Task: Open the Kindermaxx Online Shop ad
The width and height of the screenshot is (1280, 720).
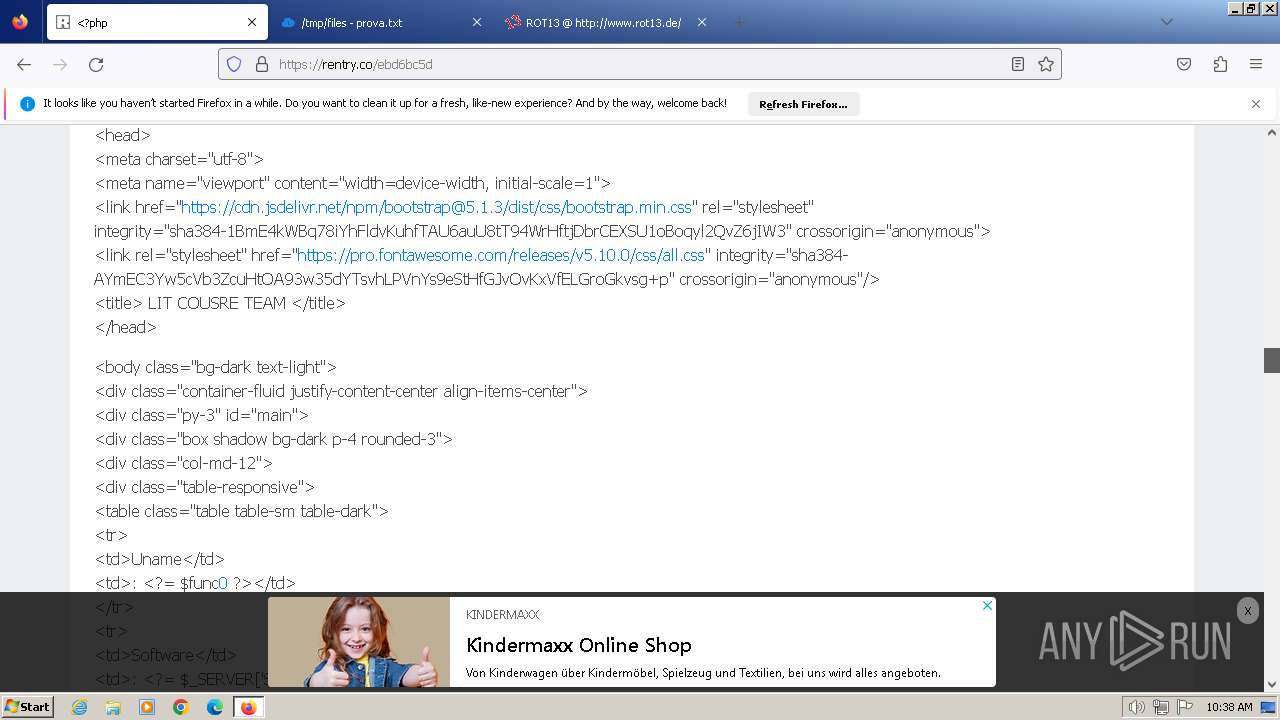Action: pyautogui.click(x=579, y=645)
